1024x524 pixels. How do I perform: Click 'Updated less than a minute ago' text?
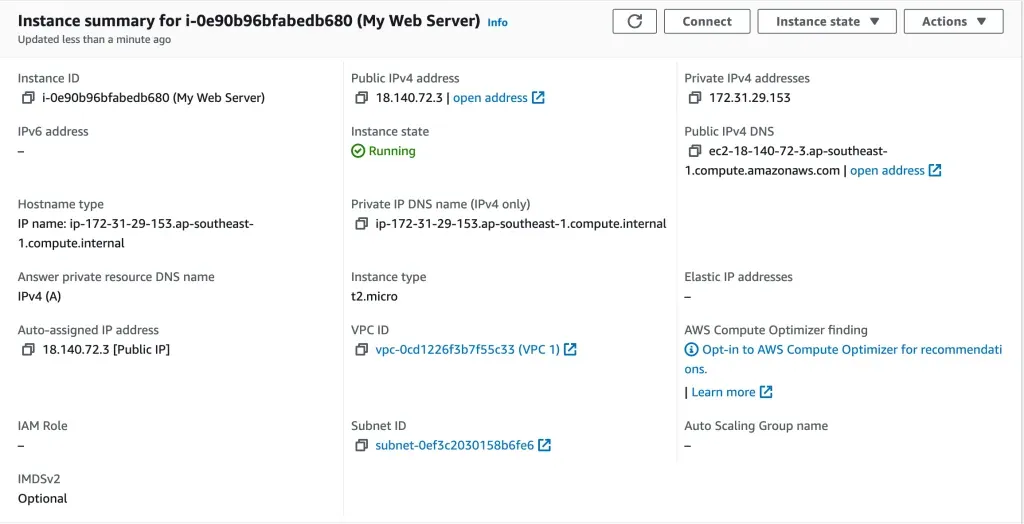pyautogui.click(x=94, y=39)
